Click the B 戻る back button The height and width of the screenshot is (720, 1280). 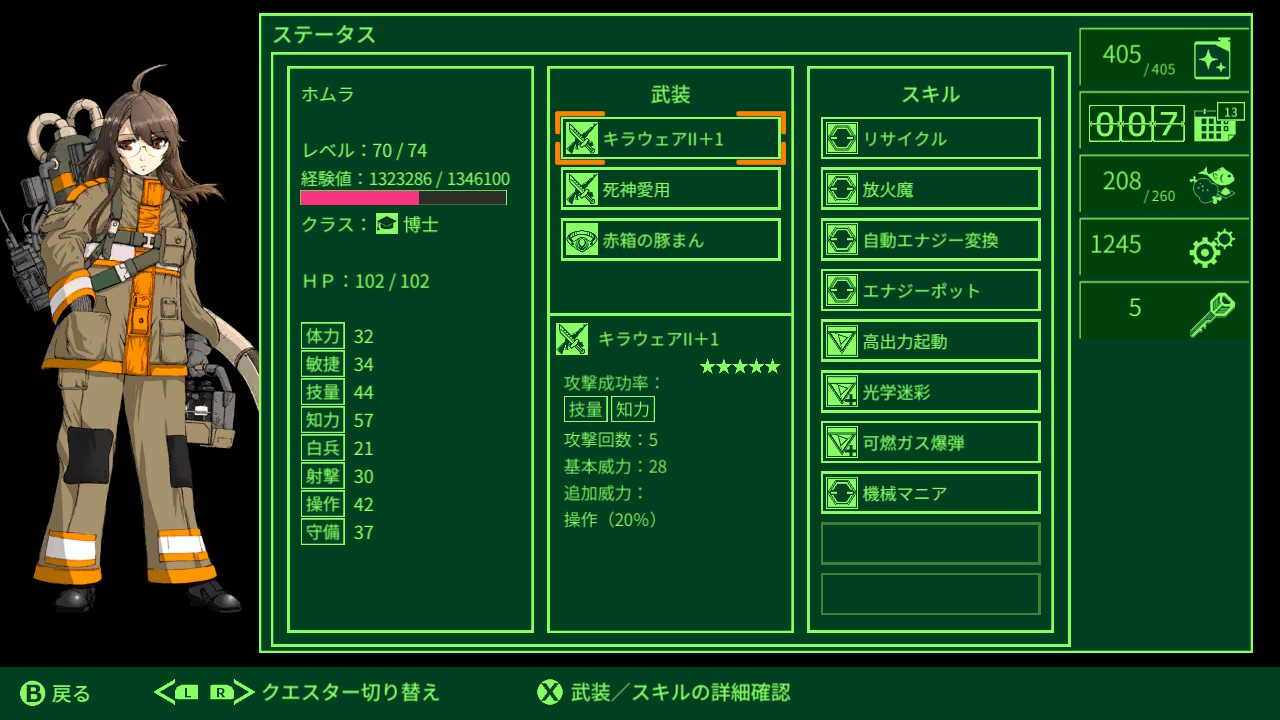click(x=56, y=693)
